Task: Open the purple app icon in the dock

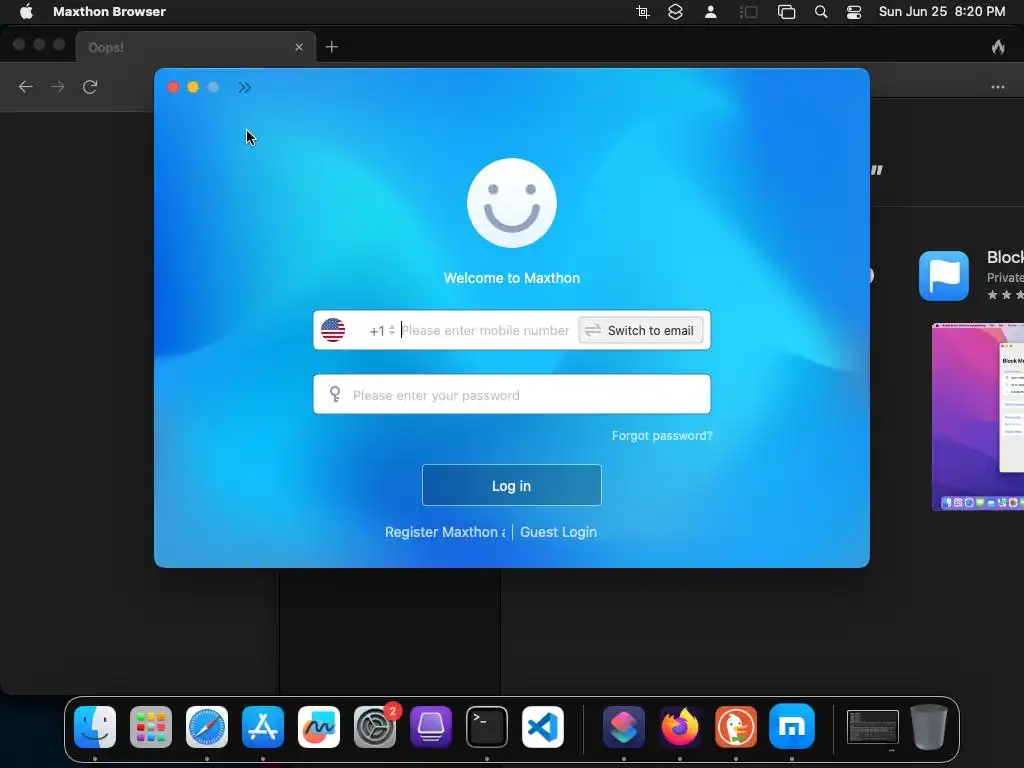Action: click(x=431, y=727)
